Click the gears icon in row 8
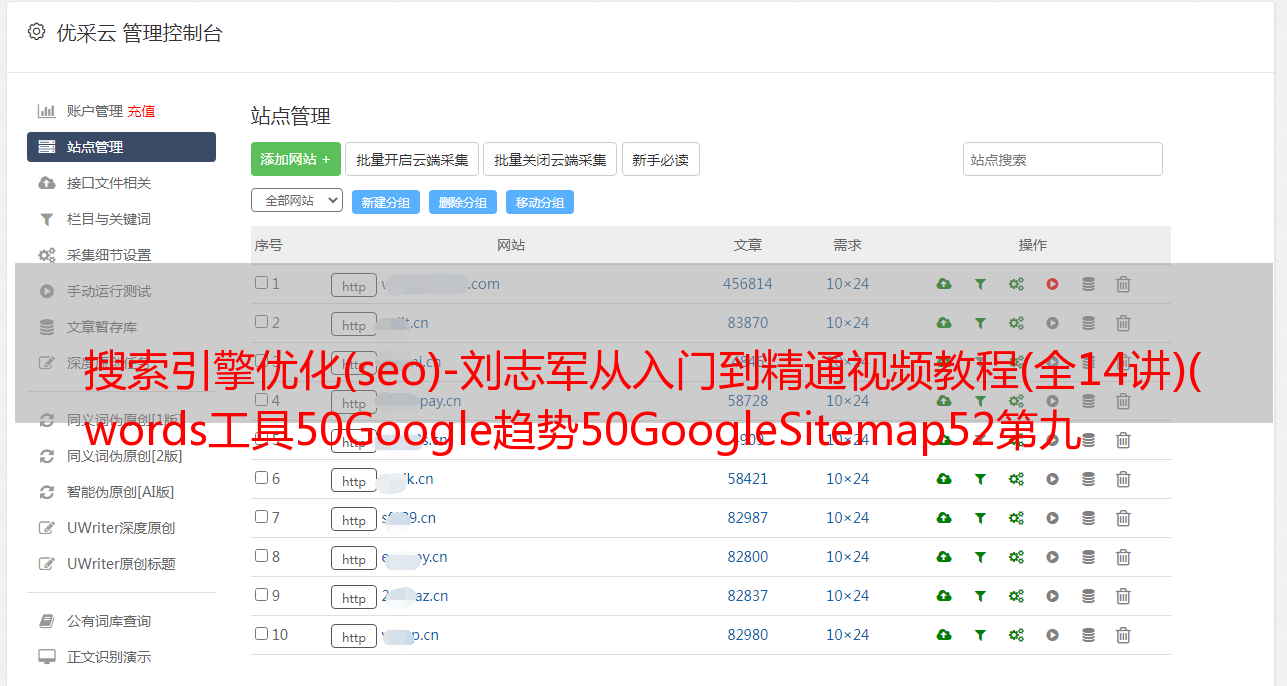 [1016, 557]
